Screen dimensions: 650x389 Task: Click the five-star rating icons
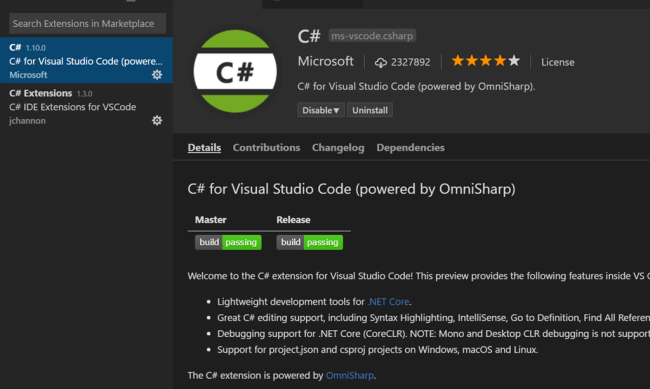(x=485, y=61)
